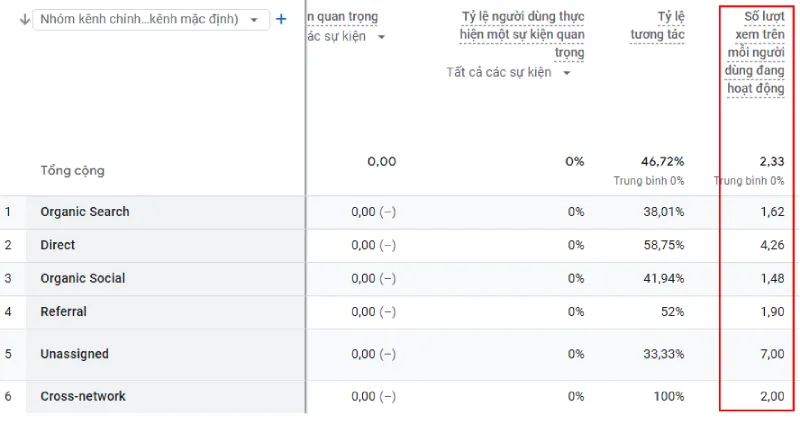Select the Organic Search row label
Screen dimensions: 800x424
tap(85, 212)
